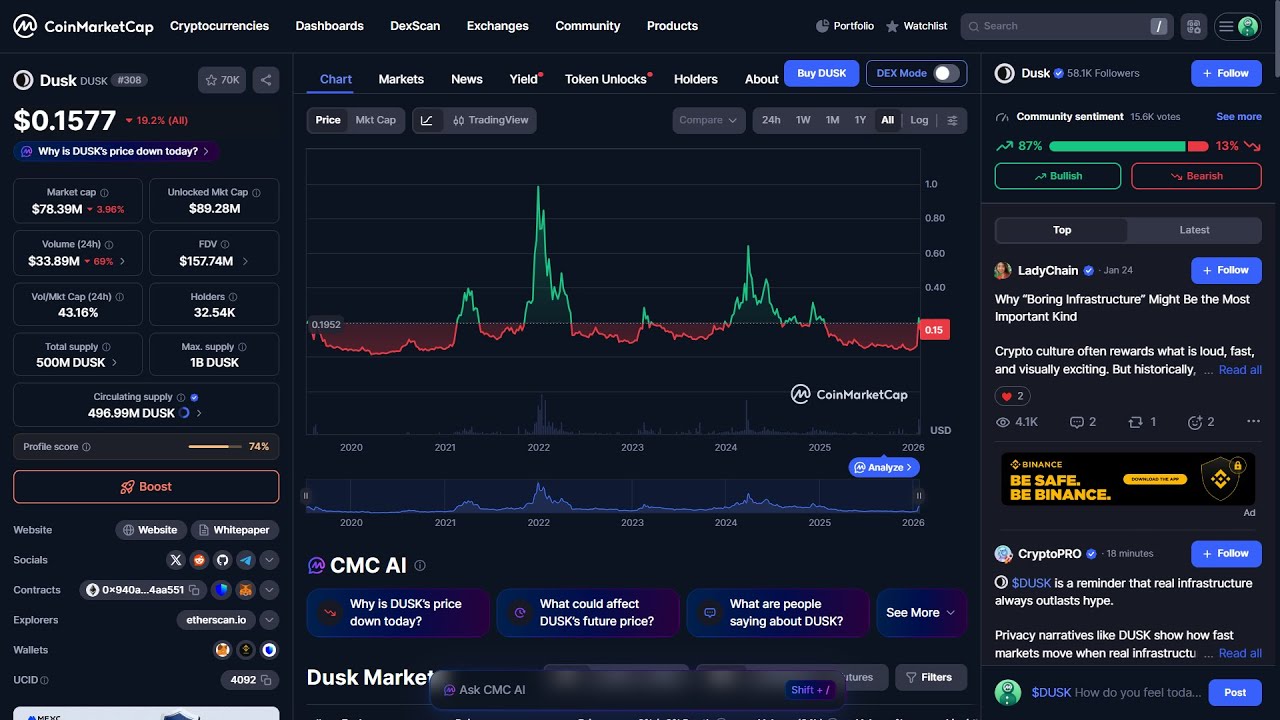Open Dusk's X (Twitter) social link
Screen dimensions: 1280x720
pos(176,560)
